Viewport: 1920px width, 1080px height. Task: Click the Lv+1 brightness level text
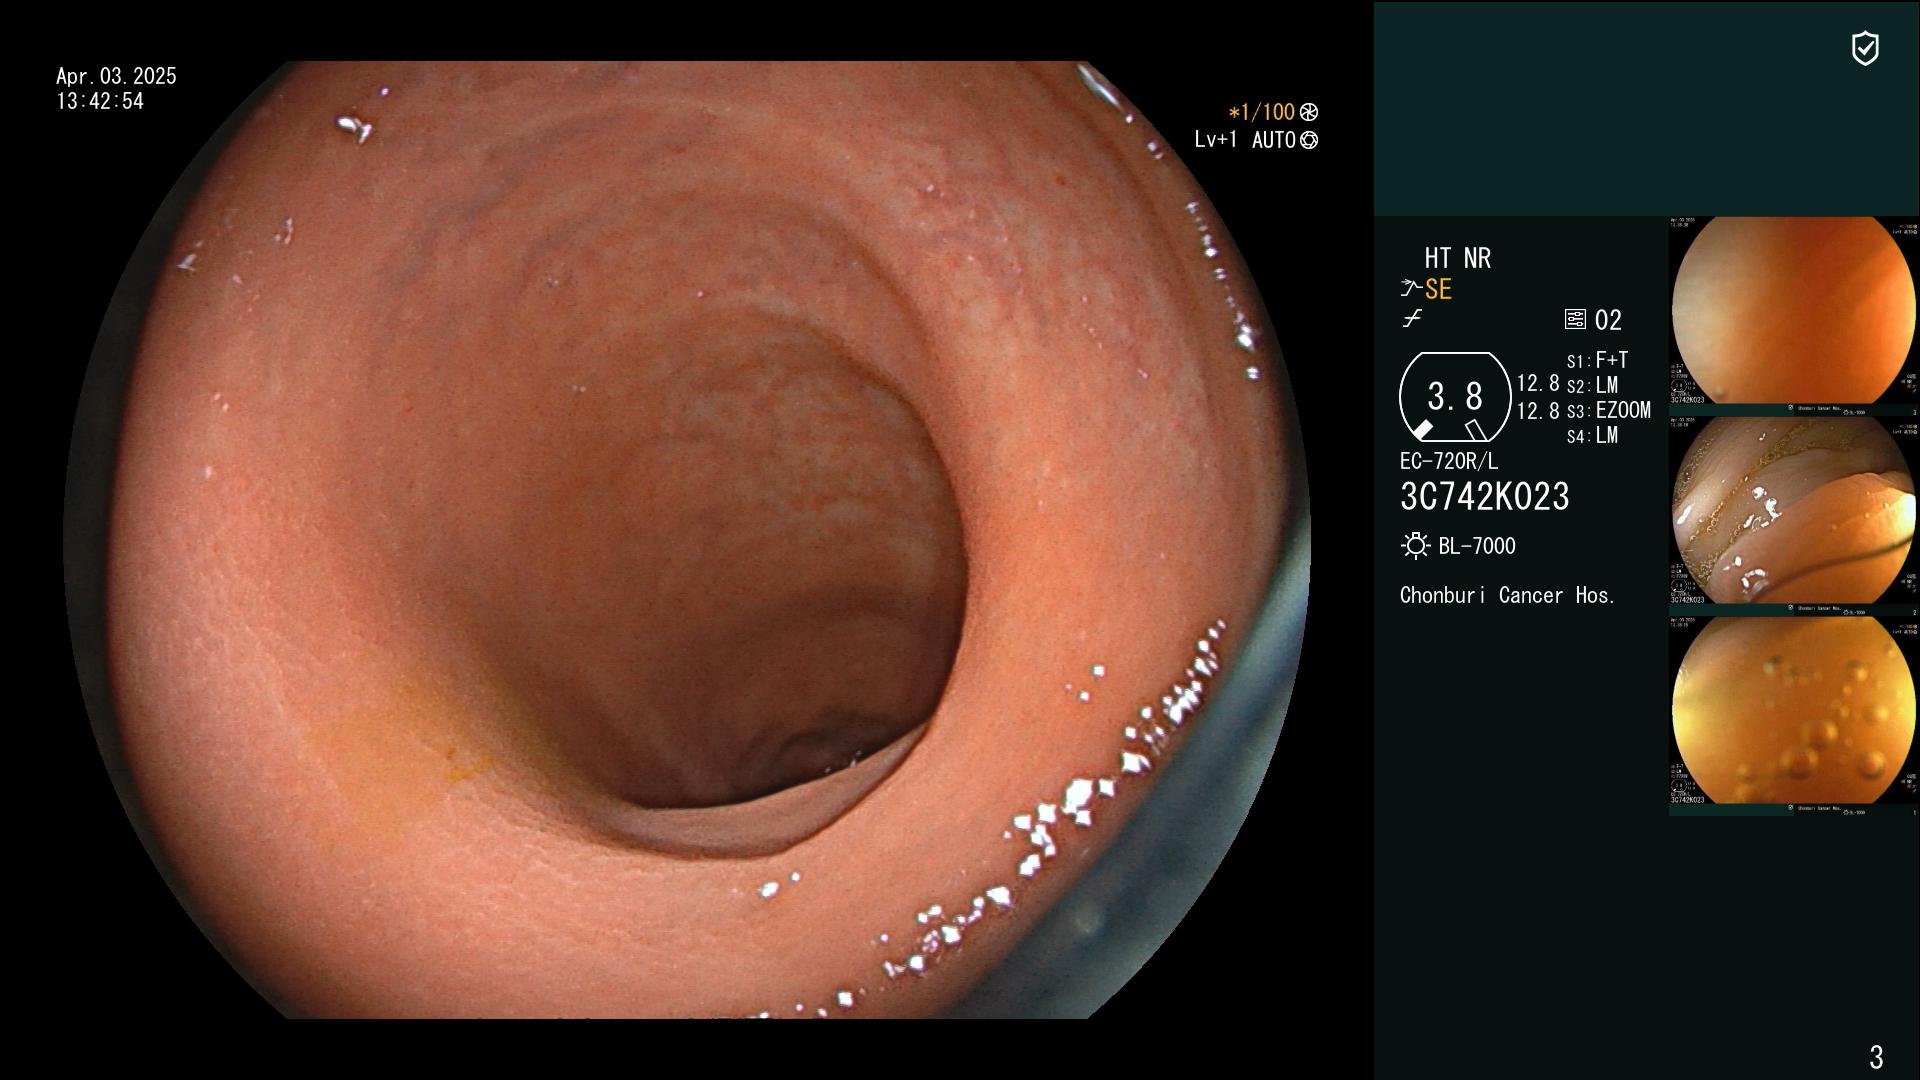[x=1215, y=140]
